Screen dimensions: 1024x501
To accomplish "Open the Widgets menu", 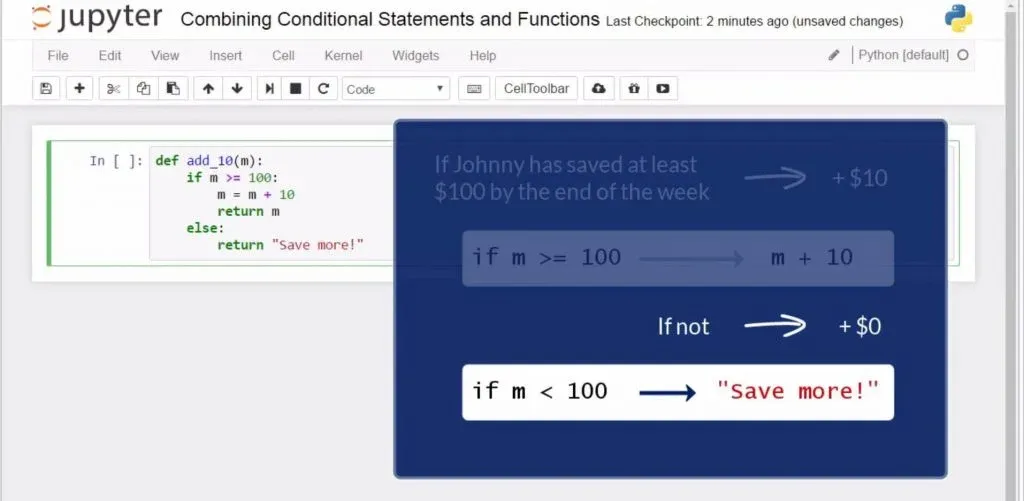I will pos(415,56).
